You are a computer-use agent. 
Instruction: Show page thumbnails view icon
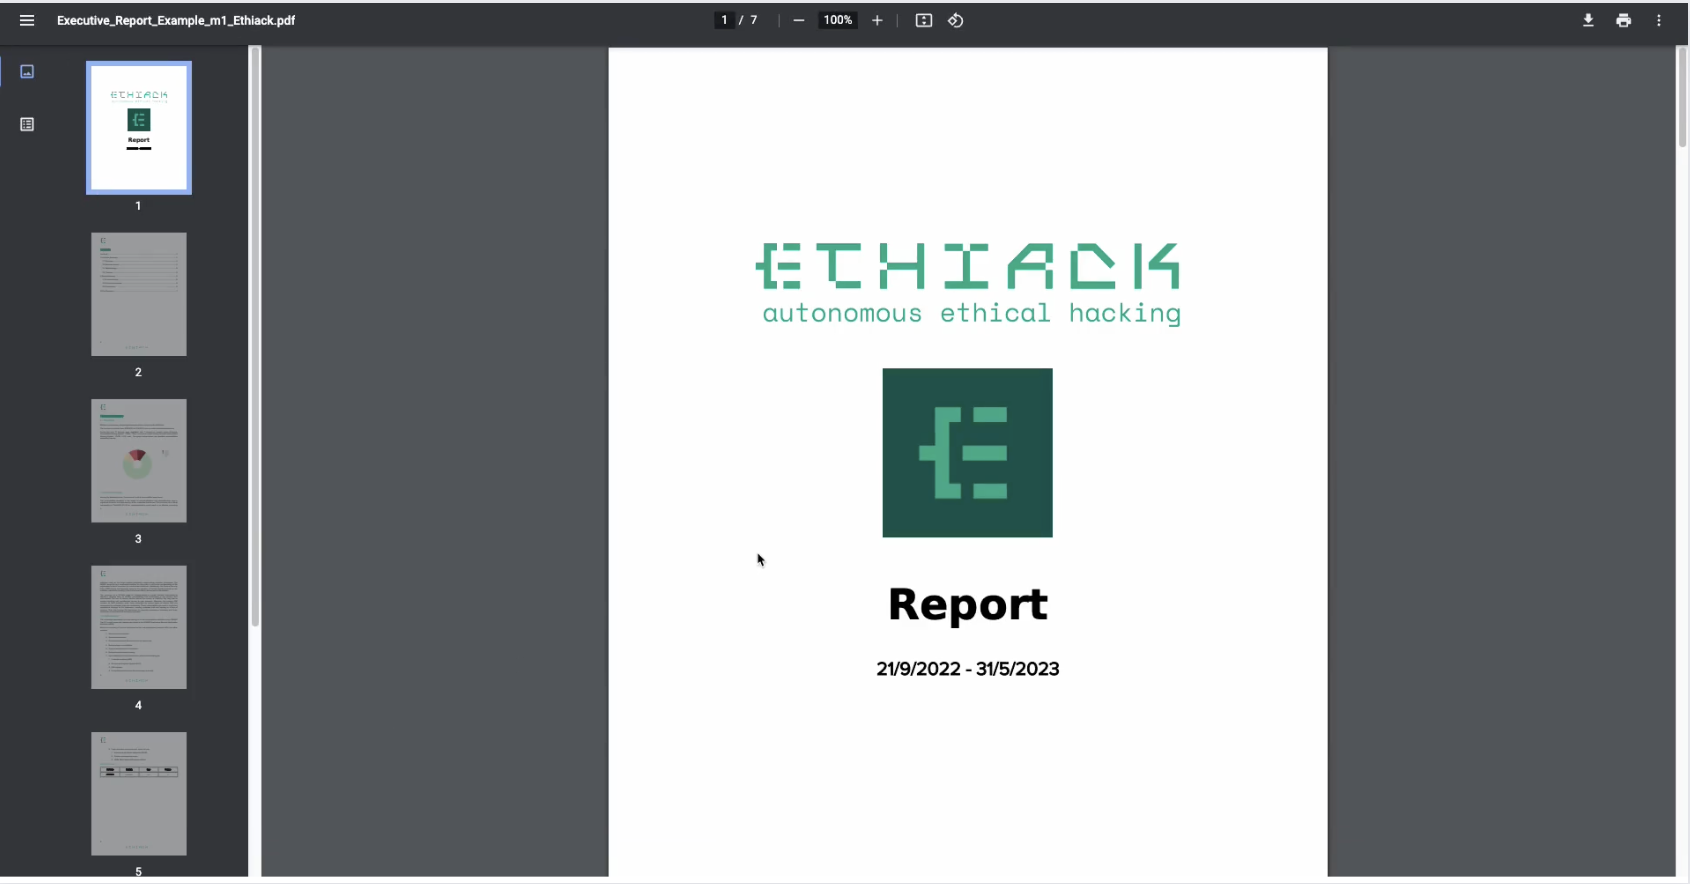click(x=27, y=72)
